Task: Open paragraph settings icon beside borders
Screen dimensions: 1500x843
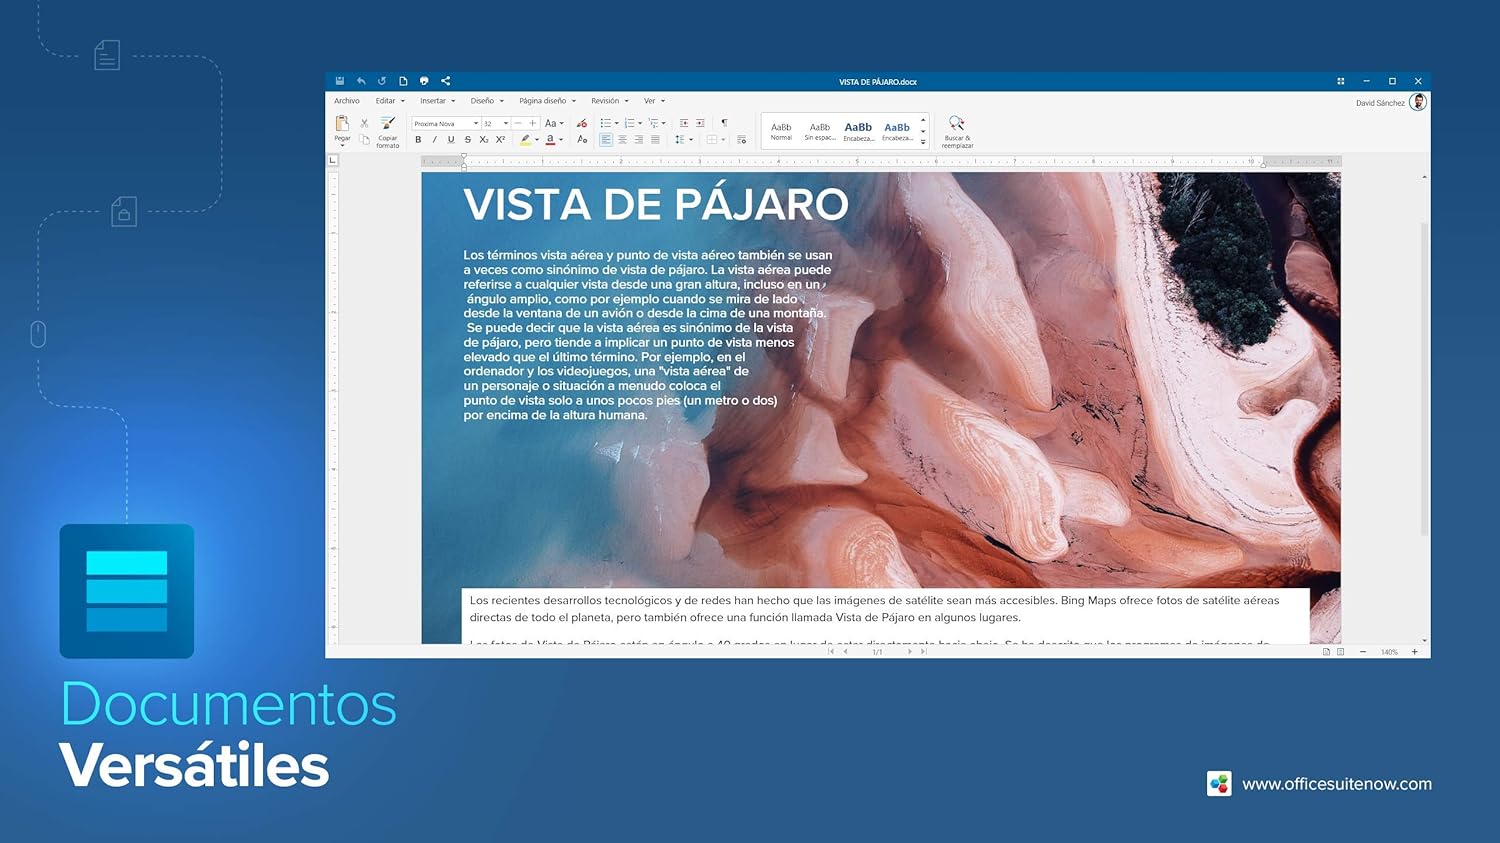Action: click(x=741, y=140)
